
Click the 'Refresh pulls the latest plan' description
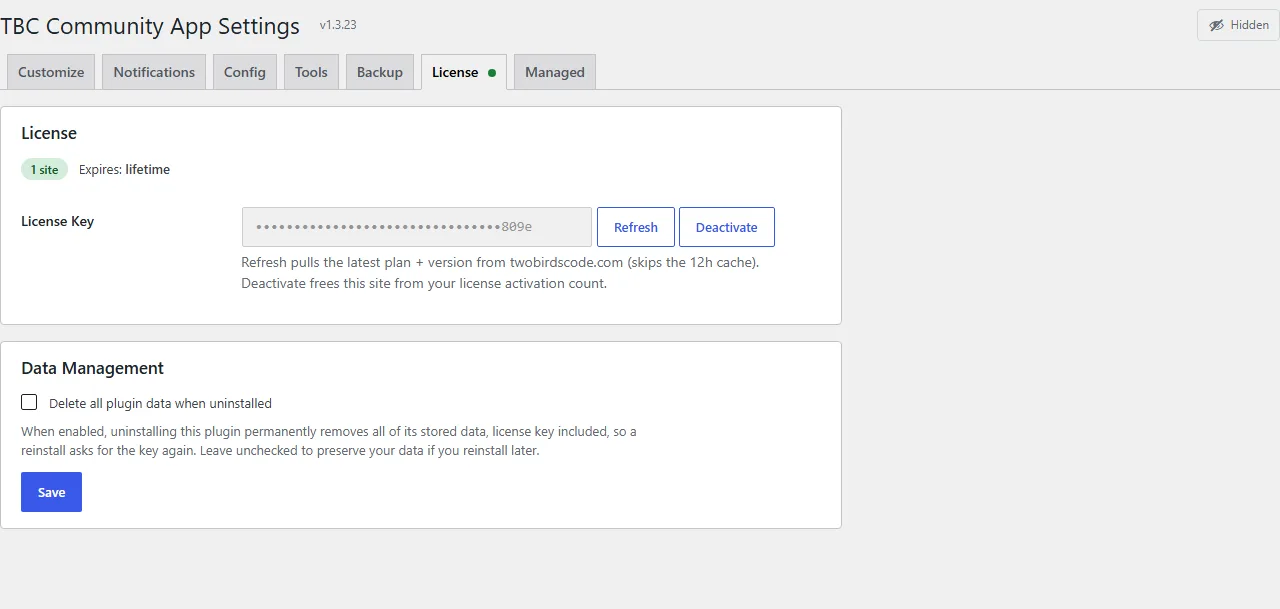coord(500,263)
